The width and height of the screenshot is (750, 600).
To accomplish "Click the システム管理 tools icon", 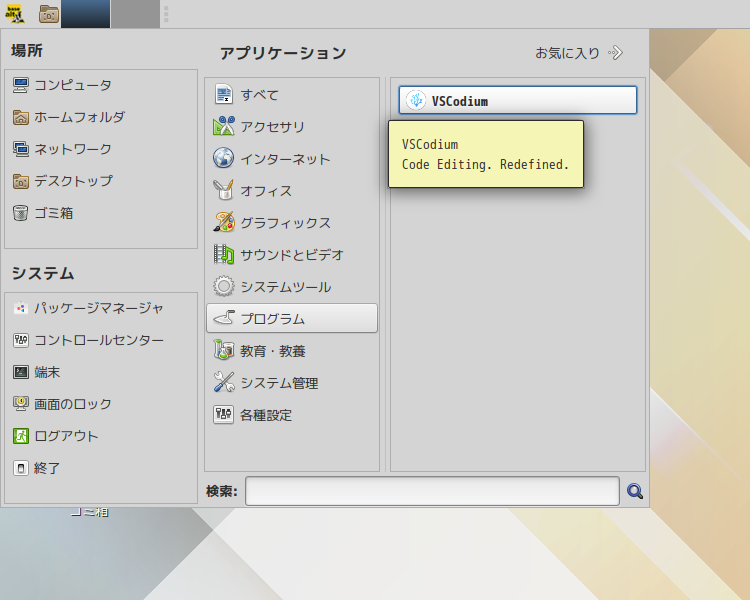I will (x=223, y=382).
